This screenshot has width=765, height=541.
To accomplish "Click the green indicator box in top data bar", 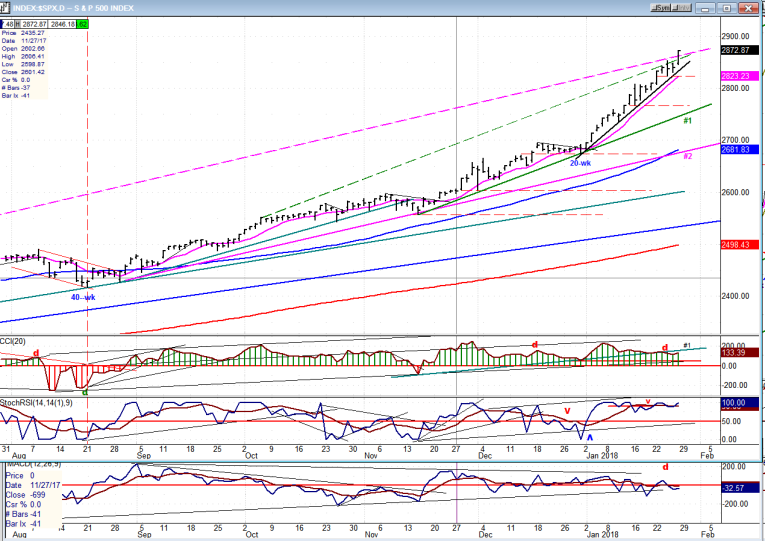I will tap(82, 21).
